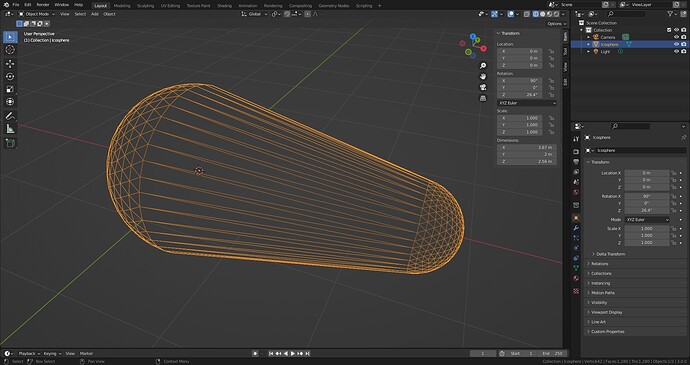Open the Render menu

coord(43,4)
